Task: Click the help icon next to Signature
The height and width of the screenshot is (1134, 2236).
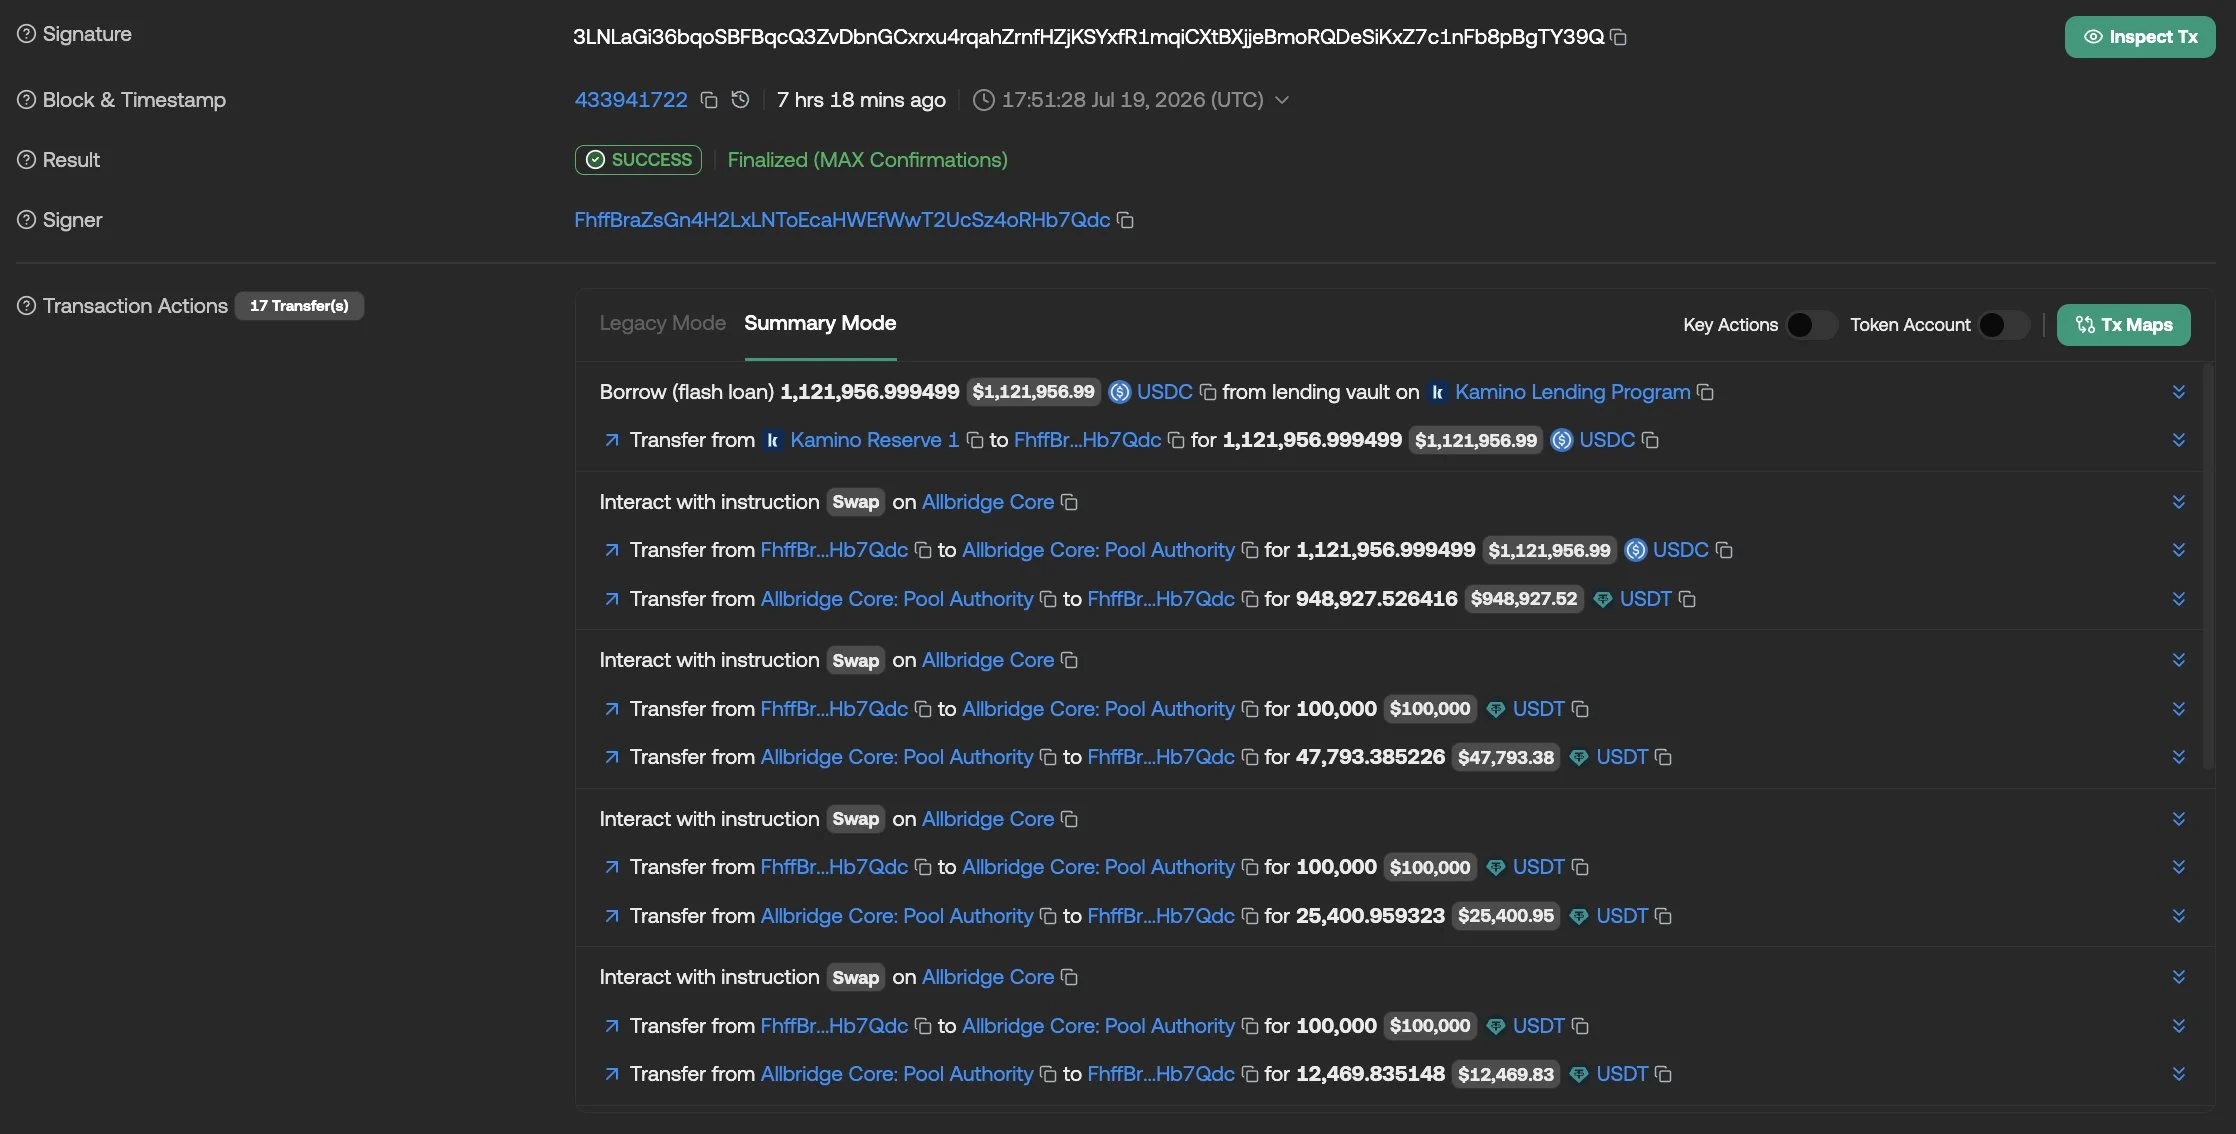Action: [27, 34]
